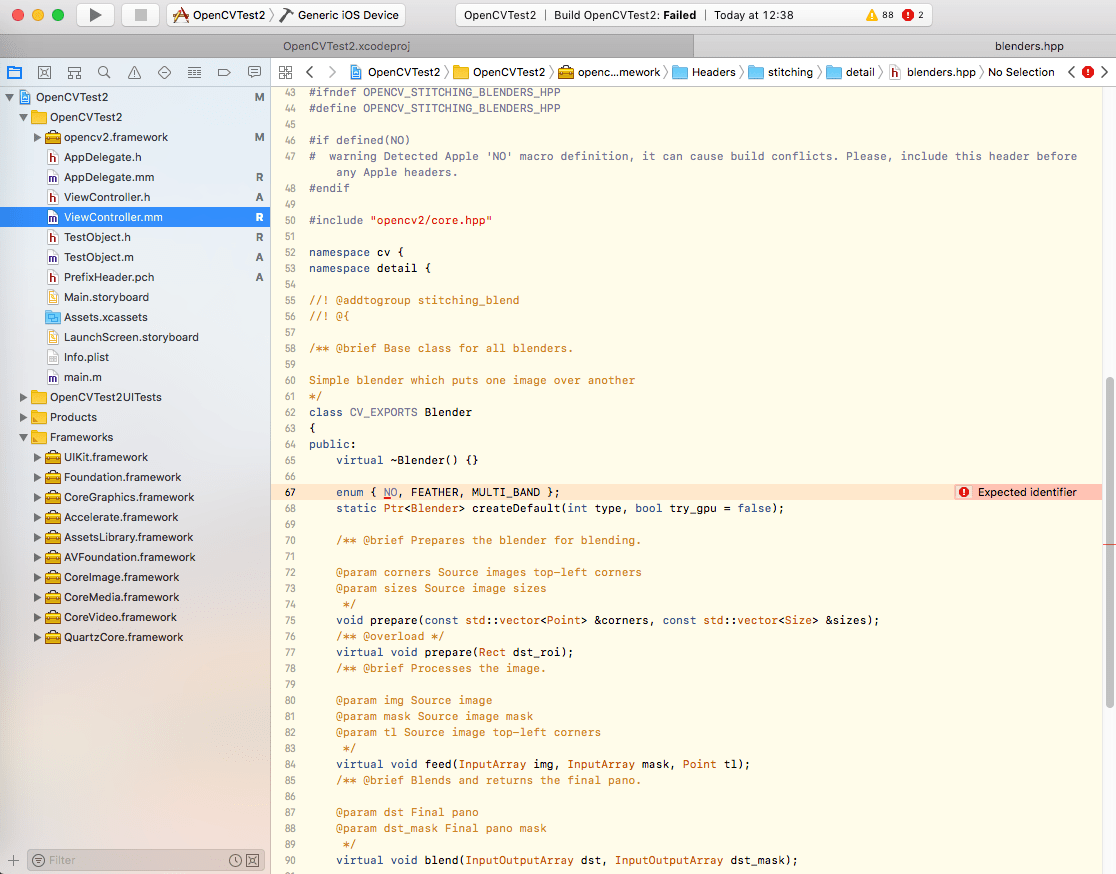Open Main.storyboard
This screenshot has width=1116, height=874.
pos(135,297)
